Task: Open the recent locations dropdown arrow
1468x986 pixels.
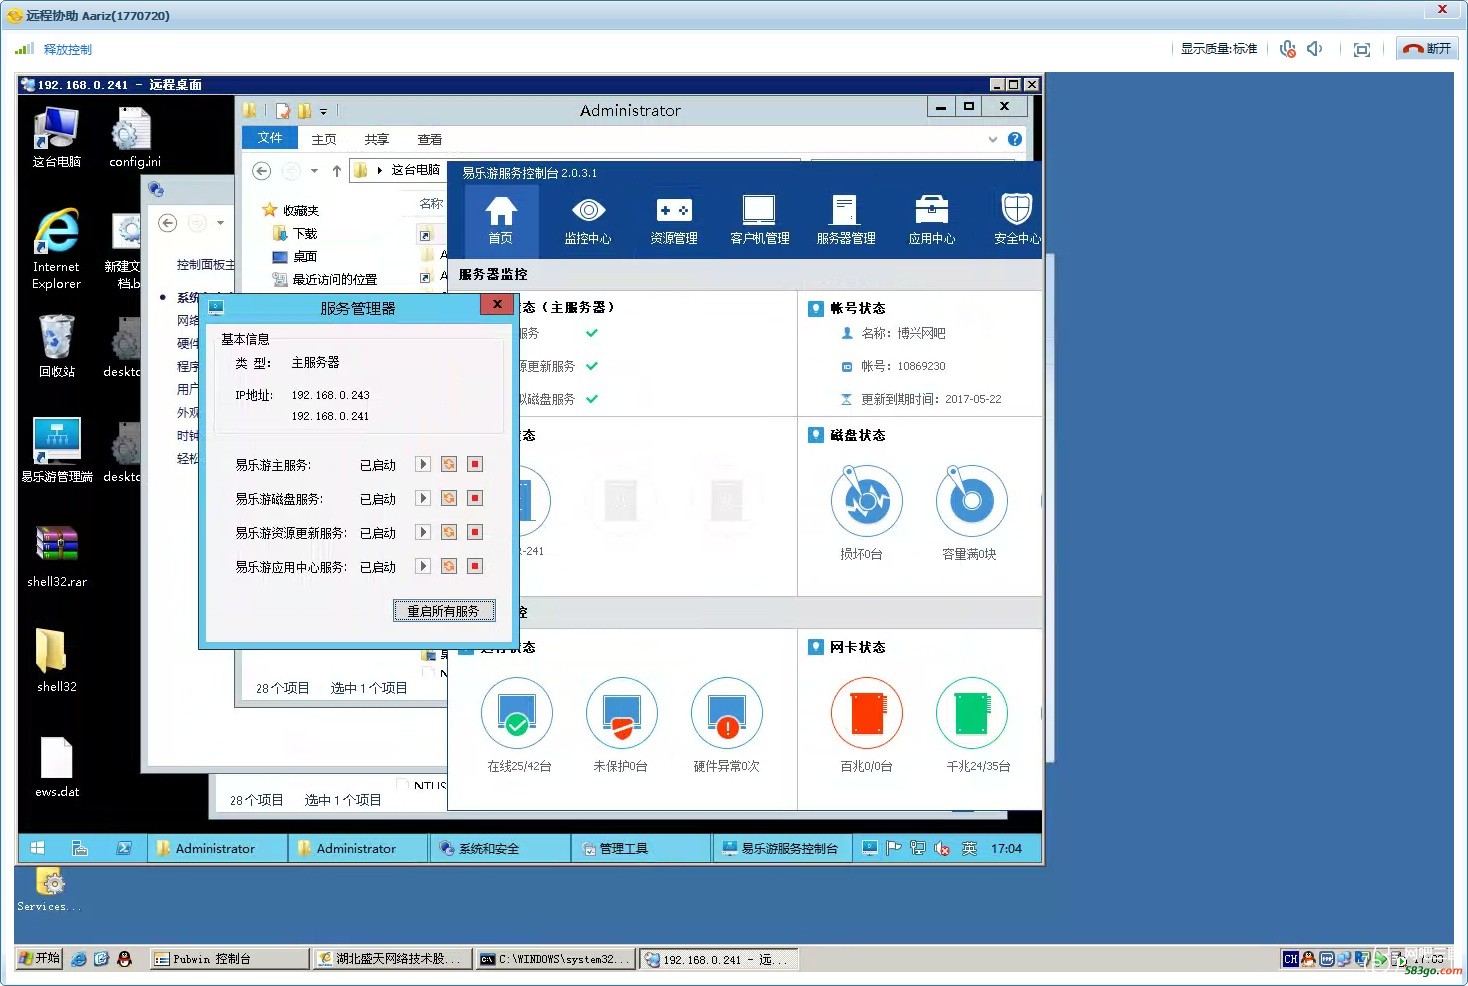Action: click(314, 171)
